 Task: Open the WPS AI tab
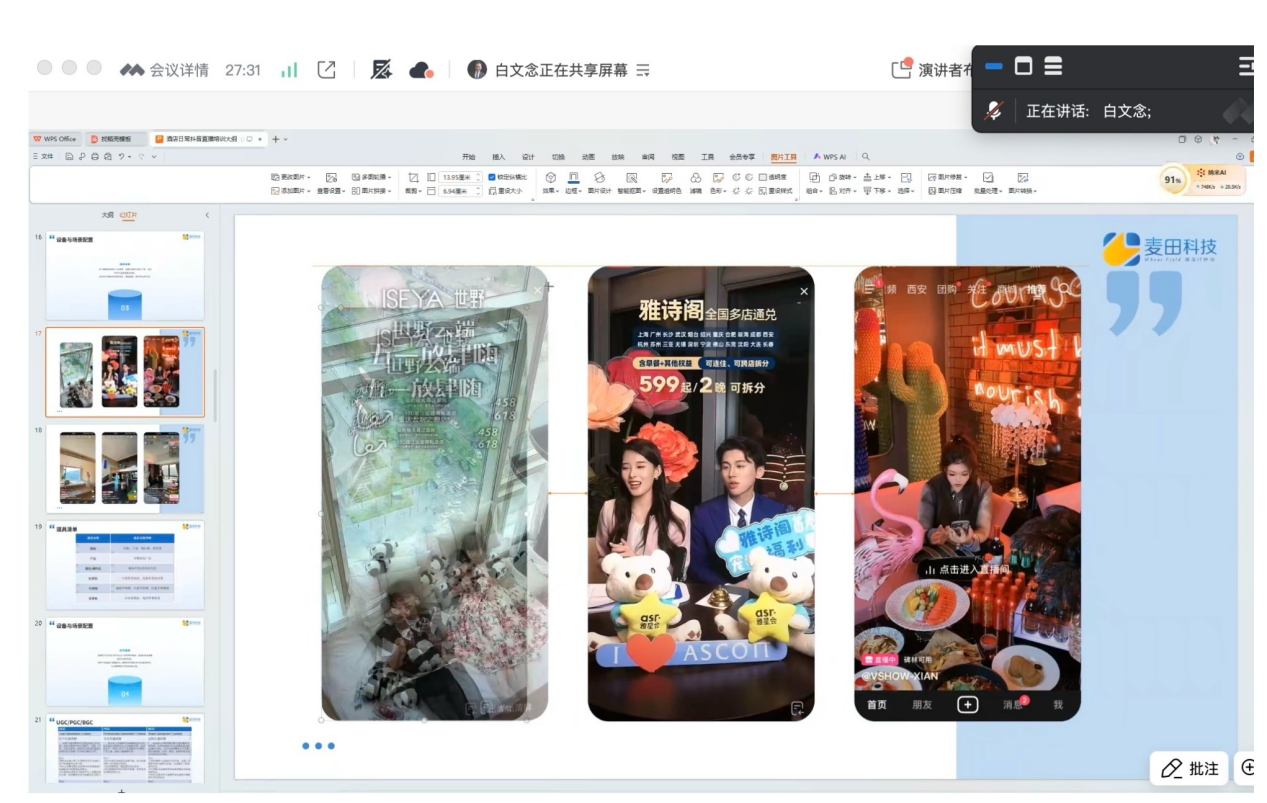tap(833, 156)
